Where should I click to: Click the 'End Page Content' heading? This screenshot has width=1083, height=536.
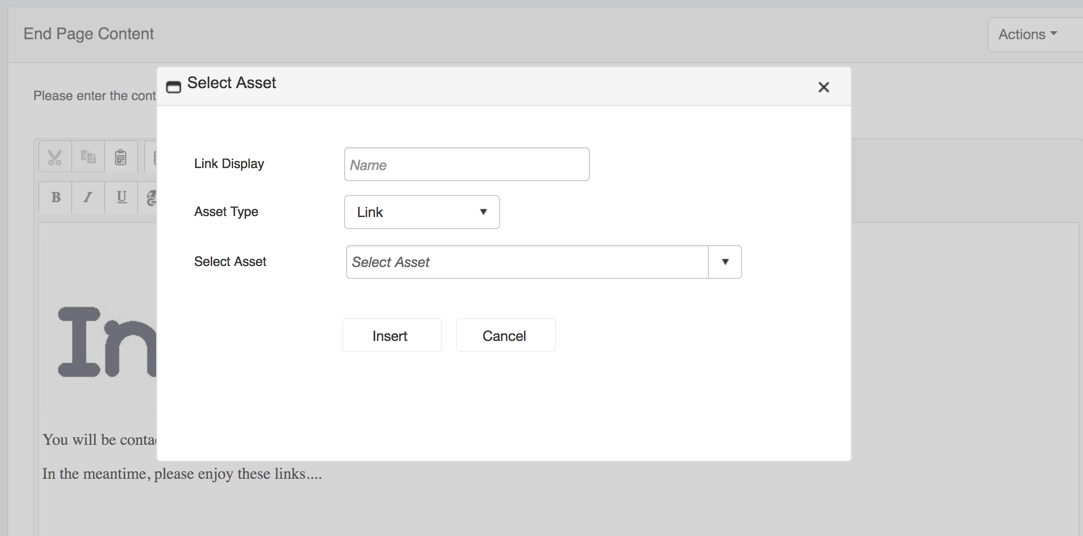[88, 34]
